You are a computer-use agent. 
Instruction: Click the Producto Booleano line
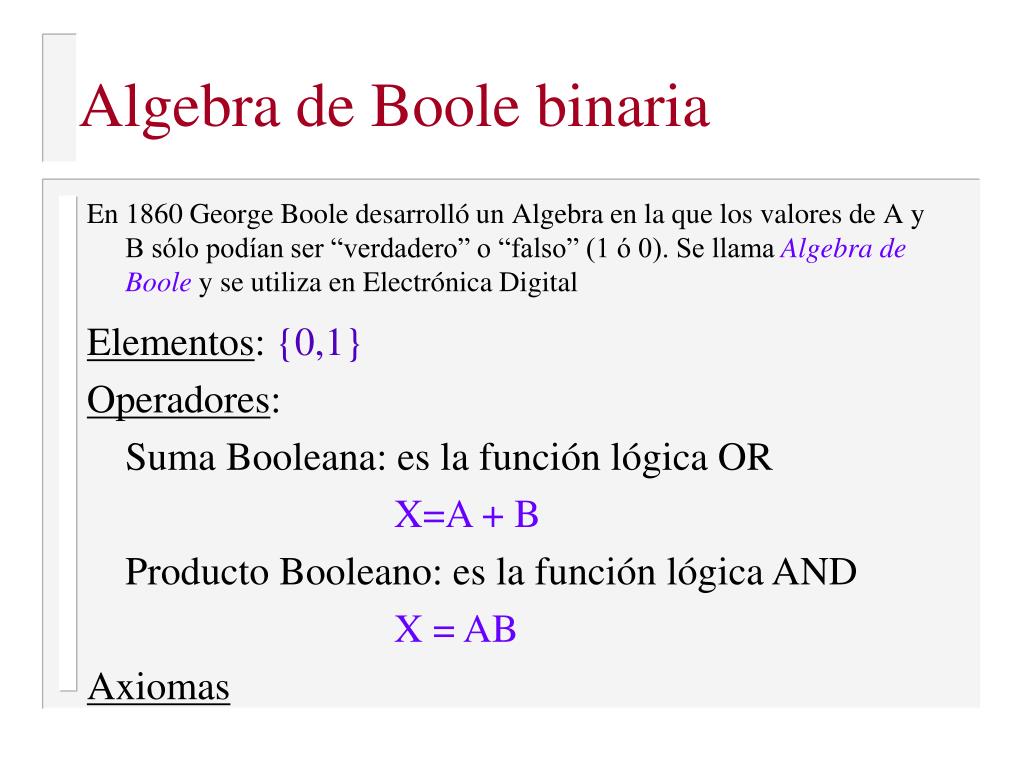490,572
